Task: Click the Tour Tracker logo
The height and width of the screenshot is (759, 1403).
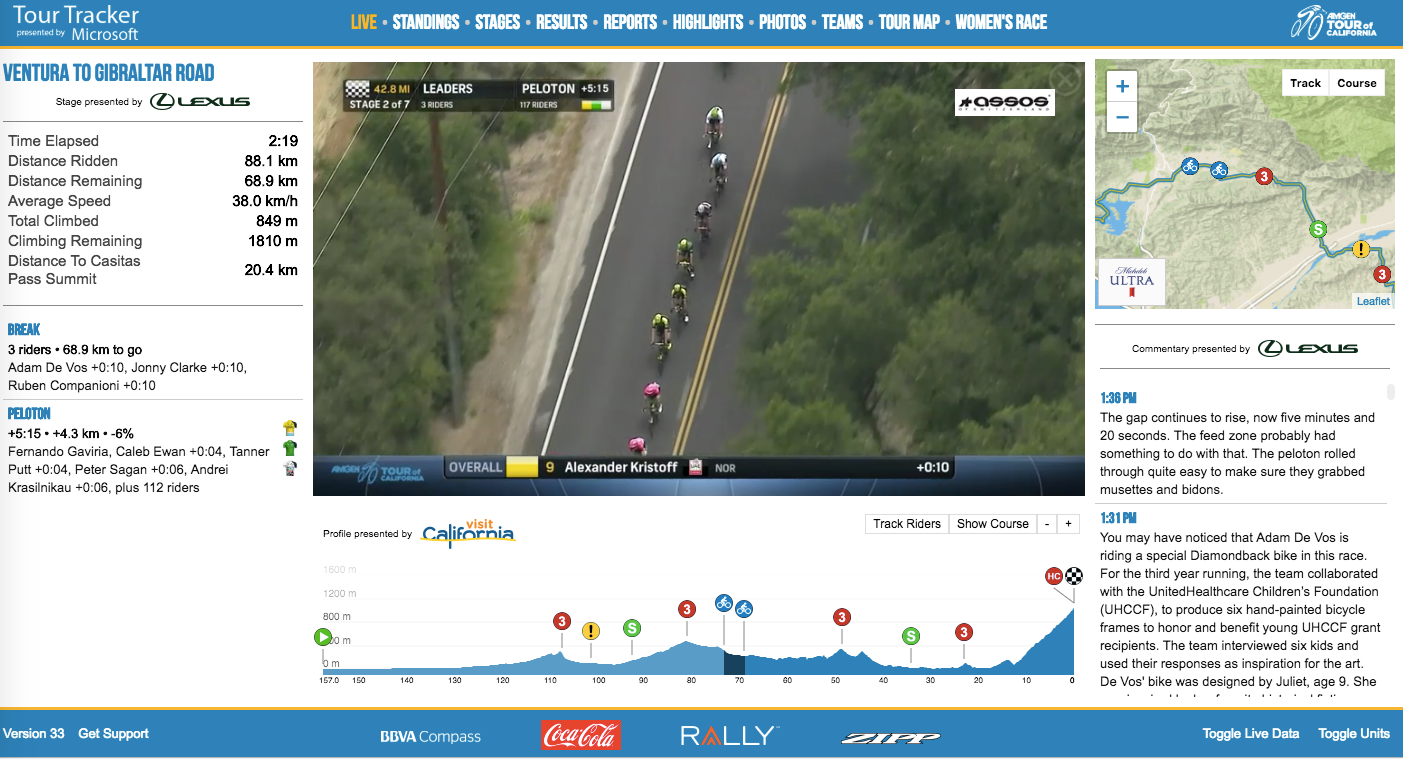Action: (x=76, y=23)
